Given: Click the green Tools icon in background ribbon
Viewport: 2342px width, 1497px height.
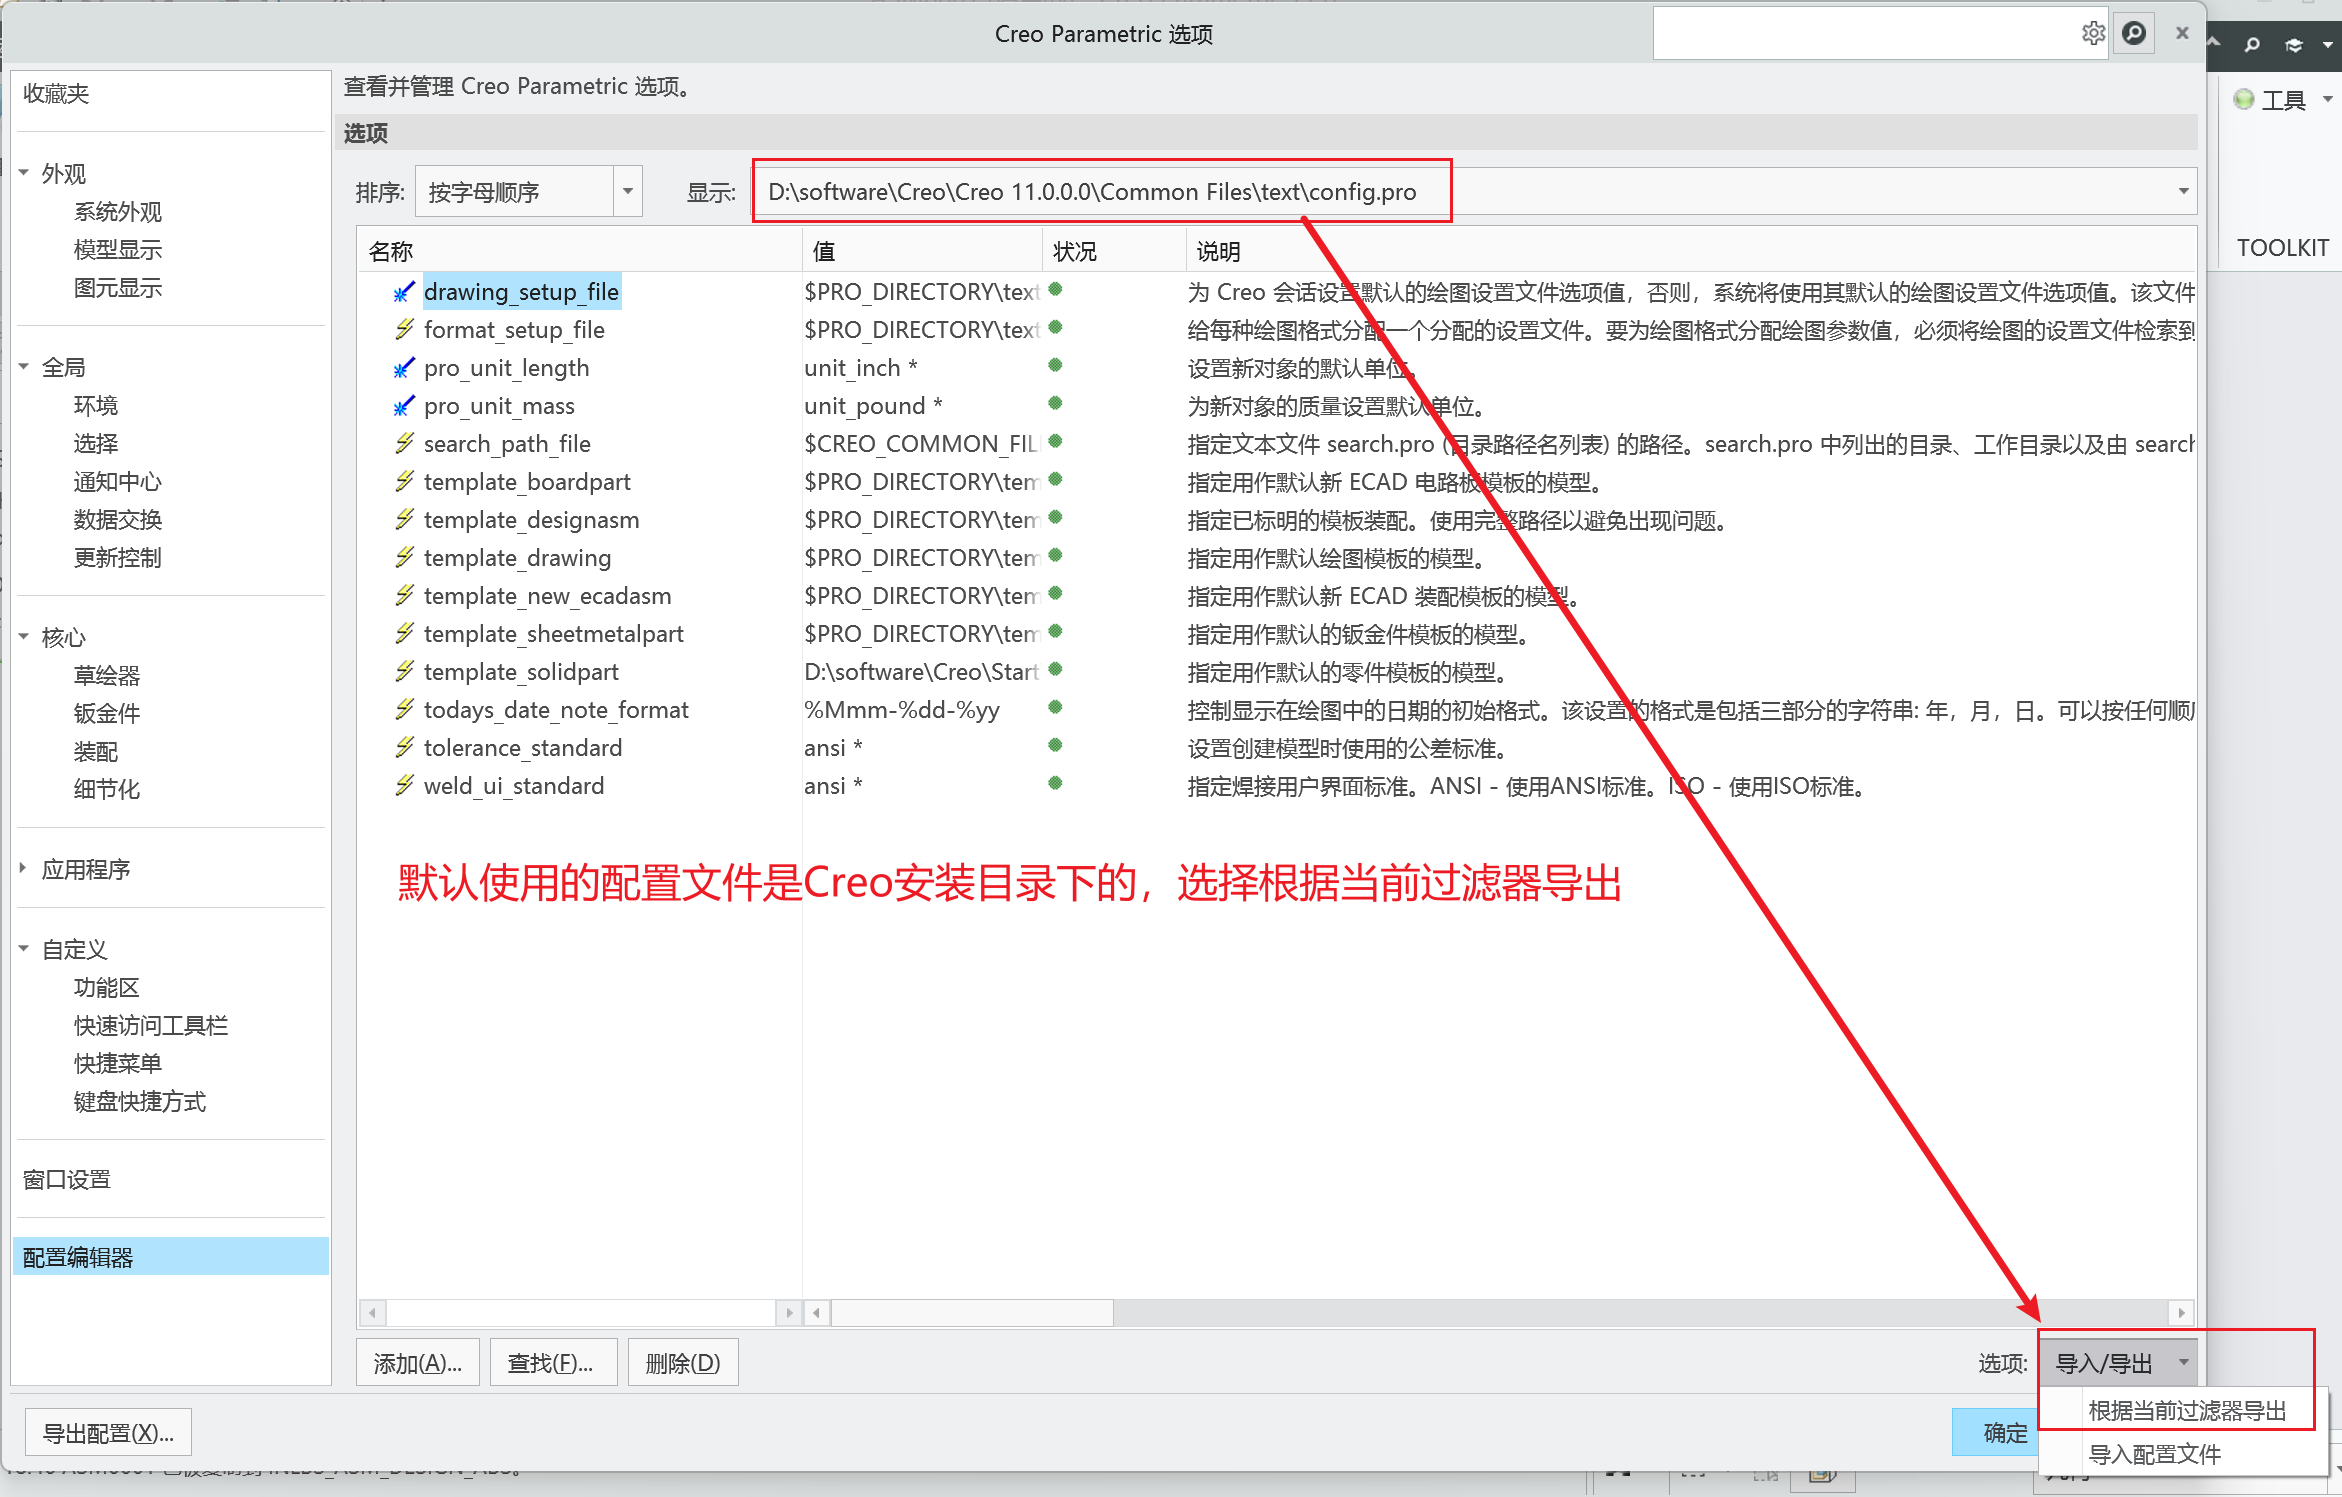Looking at the screenshot, I should click(2244, 99).
